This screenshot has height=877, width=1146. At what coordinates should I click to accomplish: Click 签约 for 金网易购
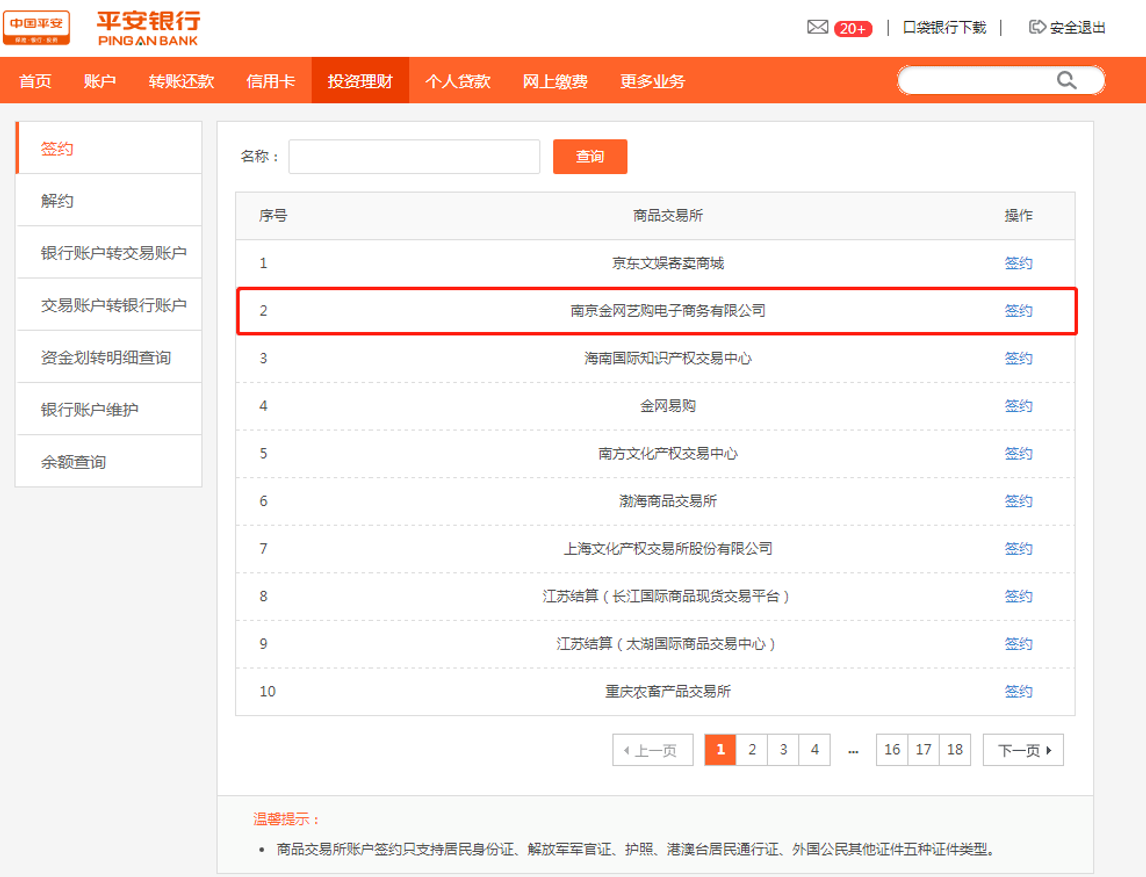1018,406
